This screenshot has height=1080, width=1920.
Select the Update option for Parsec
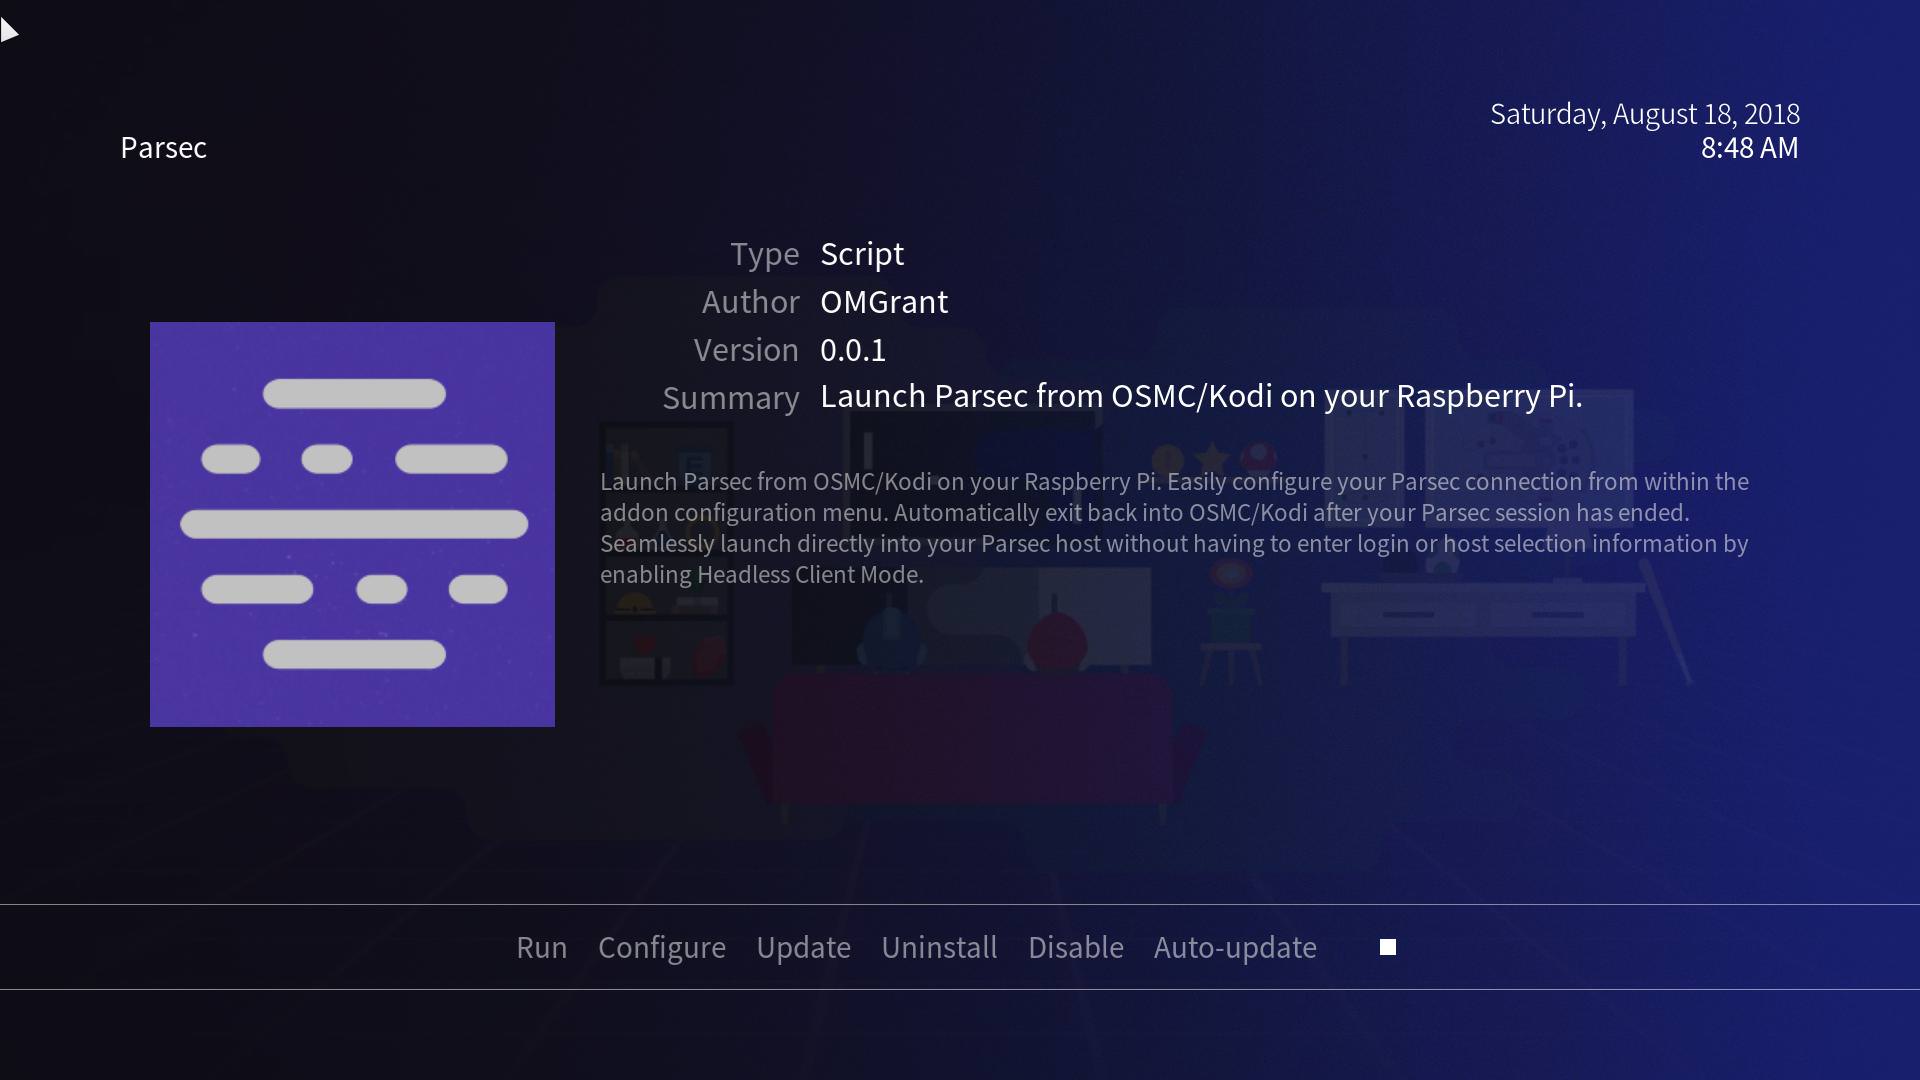tap(803, 947)
